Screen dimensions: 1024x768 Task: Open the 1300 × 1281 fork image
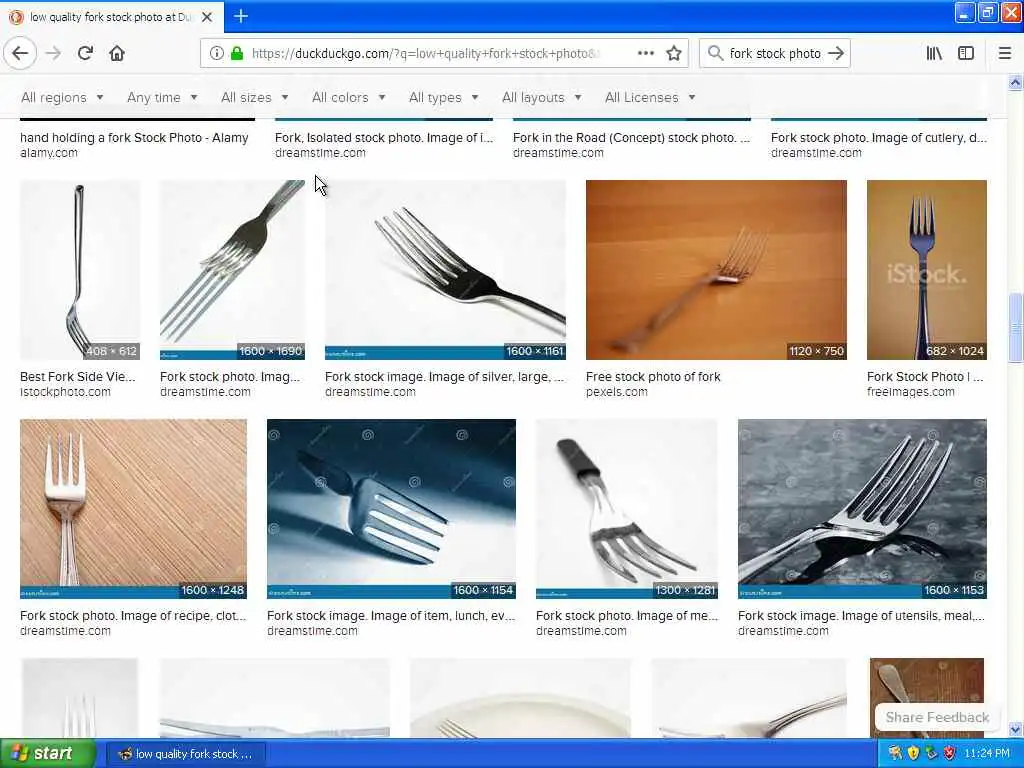626,509
